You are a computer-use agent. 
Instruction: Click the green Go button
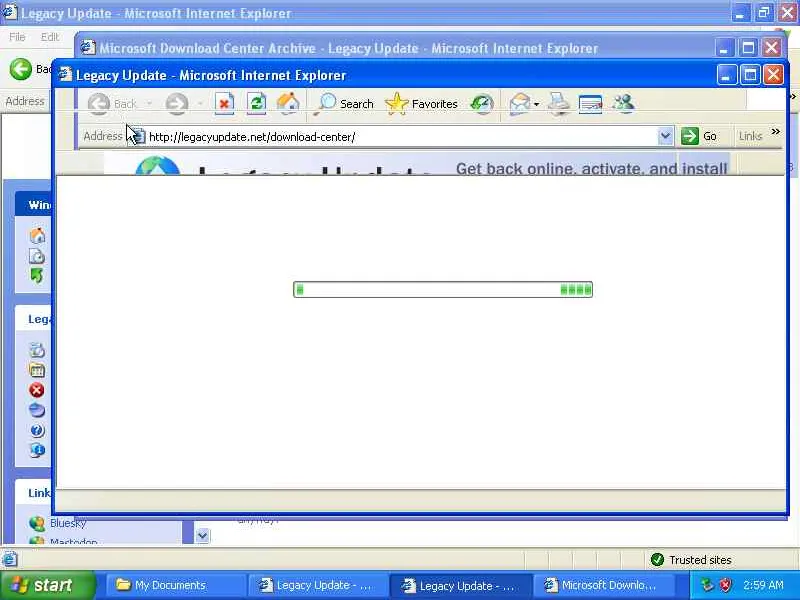(699, 136)
